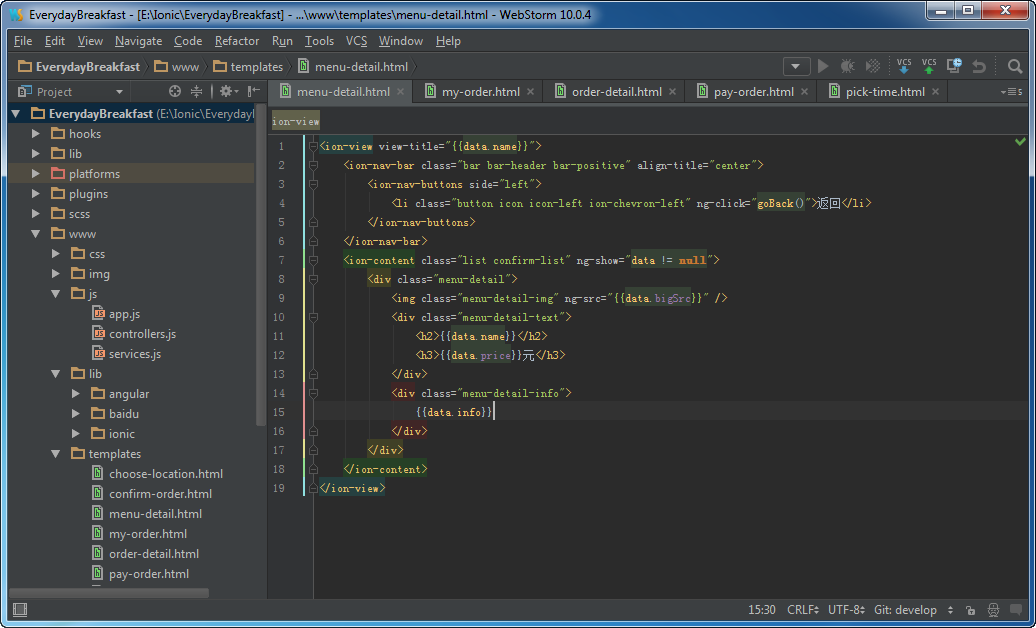1036x628 pixels.
Task: Expand the plugins folder
Action: click(x=36, y=194)
